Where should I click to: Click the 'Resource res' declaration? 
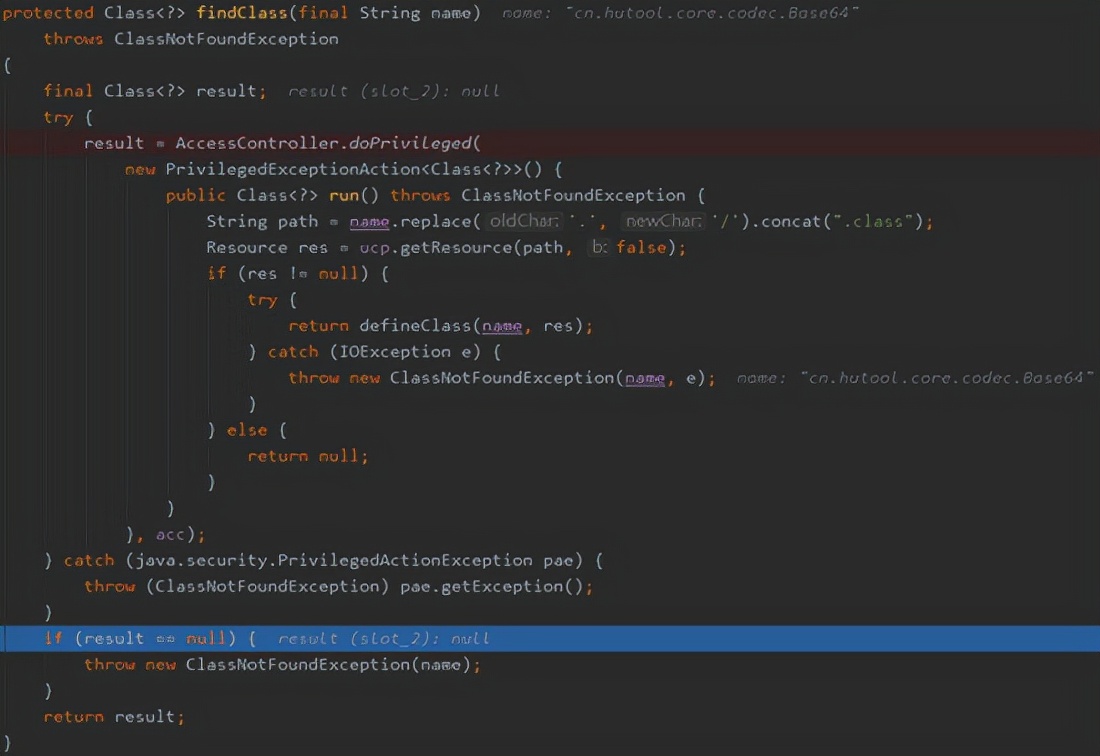coord(267,247)
